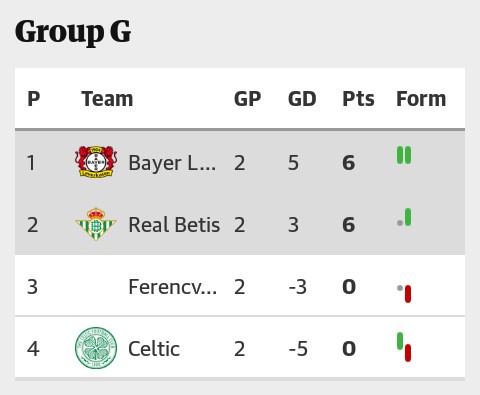The image size is (480, 395).
Task: Click Celtic's green form bar
Action: [x=400, y=341]
